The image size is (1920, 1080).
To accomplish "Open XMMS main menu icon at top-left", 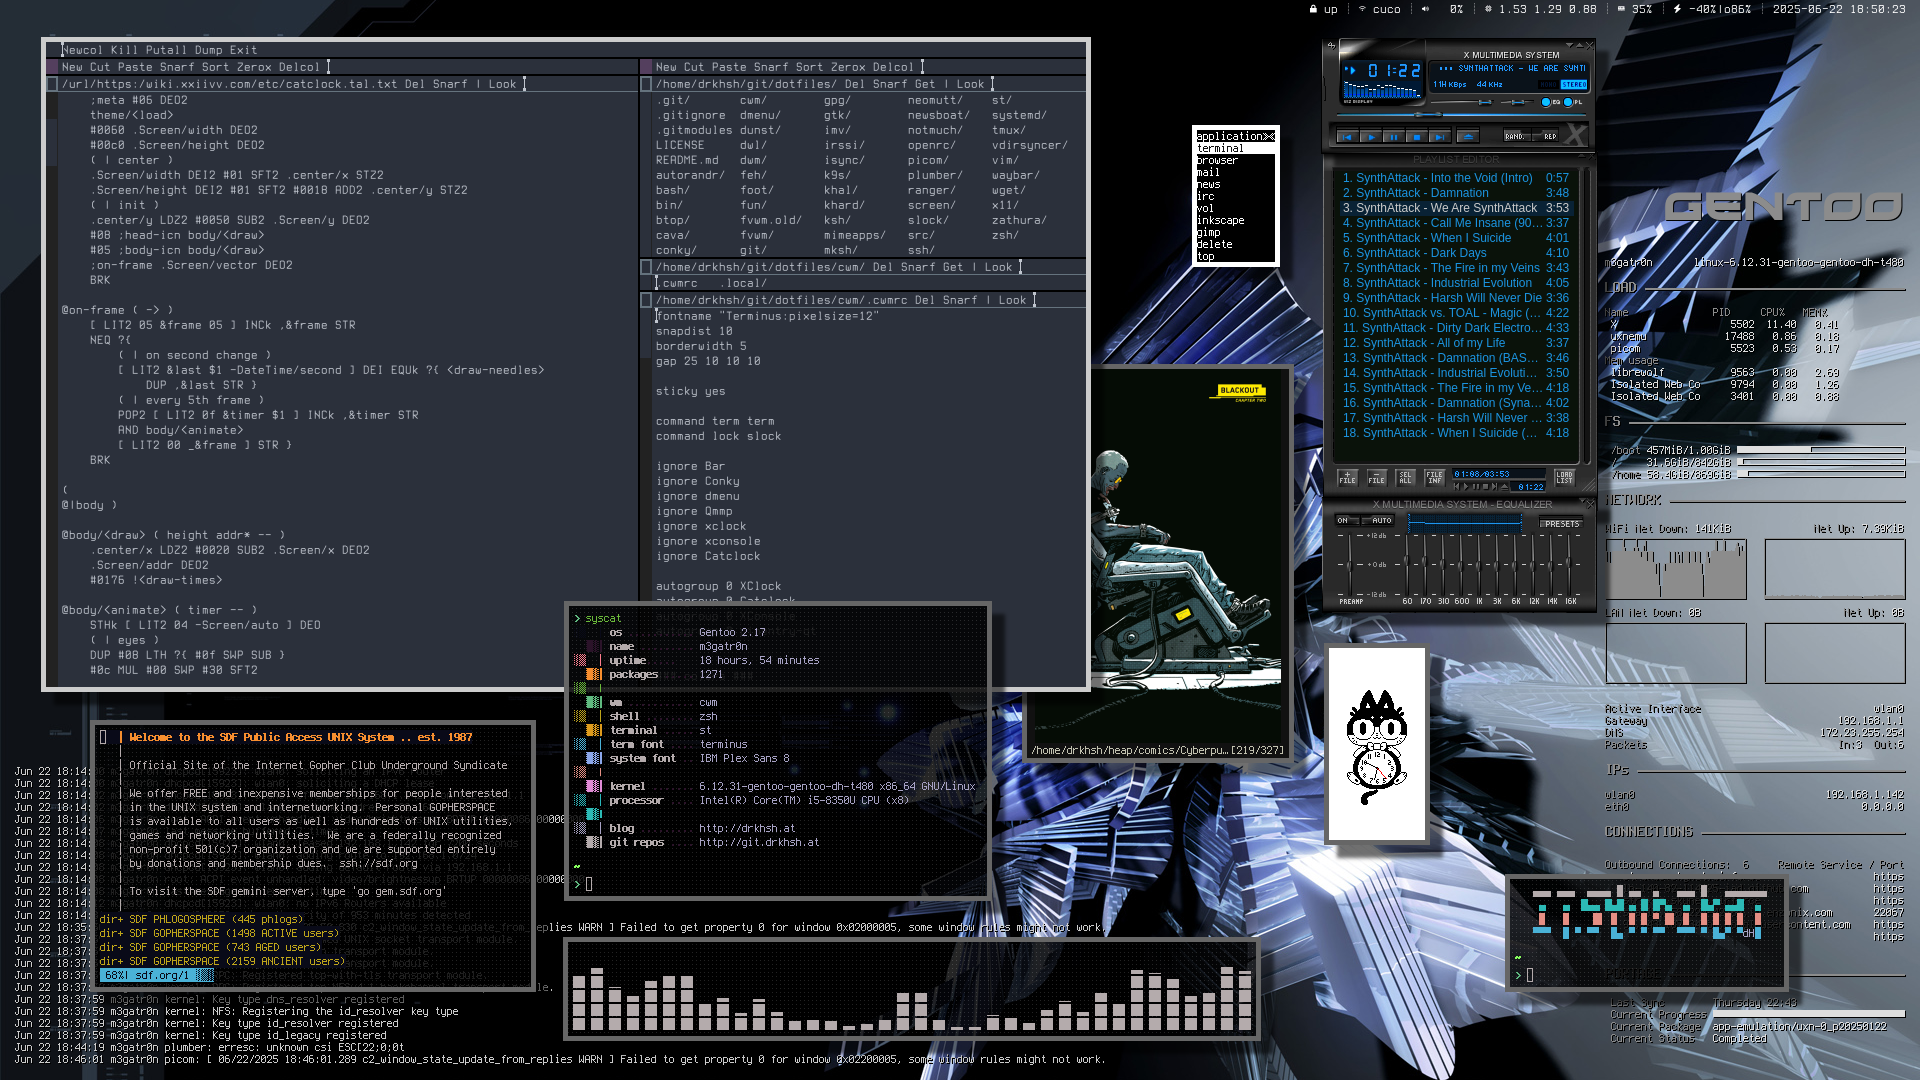I will [x=1331, y=45].
